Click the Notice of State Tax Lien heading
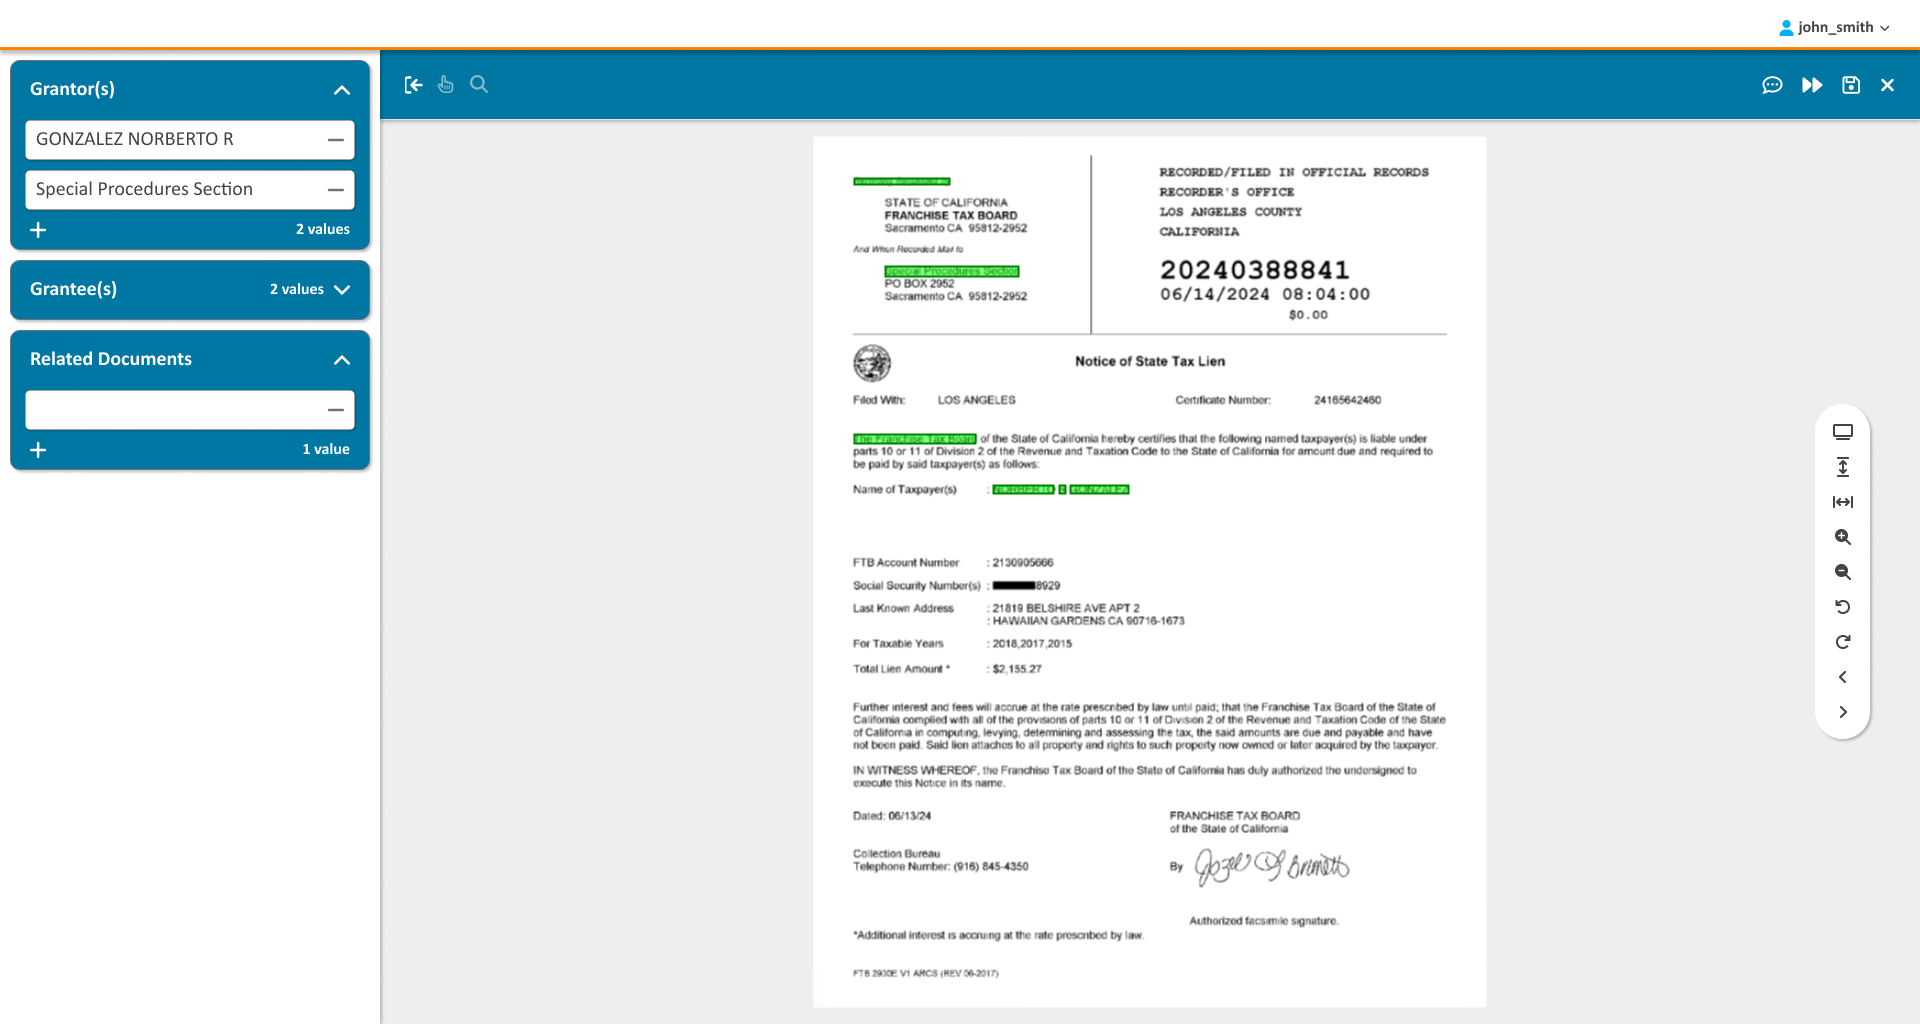 tap(1149, 361)
